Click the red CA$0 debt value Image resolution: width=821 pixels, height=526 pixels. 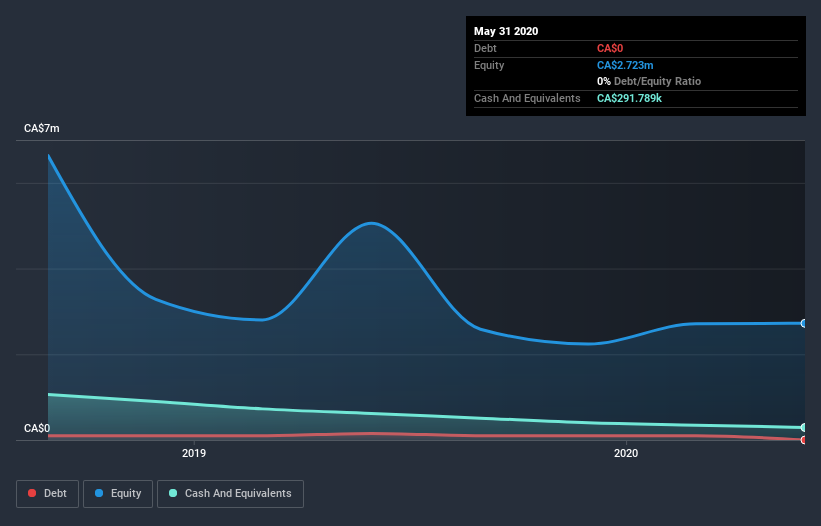point(610,49)
